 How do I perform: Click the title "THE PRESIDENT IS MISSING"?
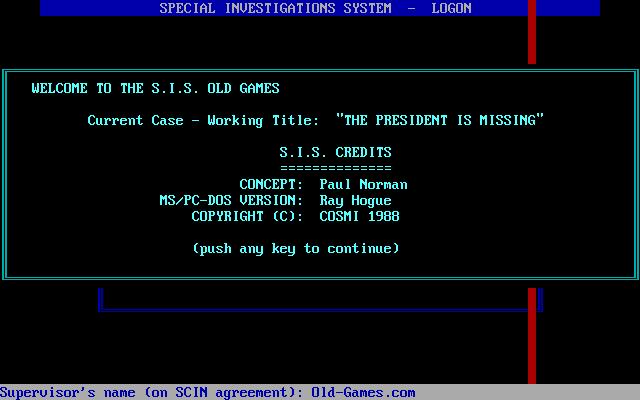tap(440, 120)
